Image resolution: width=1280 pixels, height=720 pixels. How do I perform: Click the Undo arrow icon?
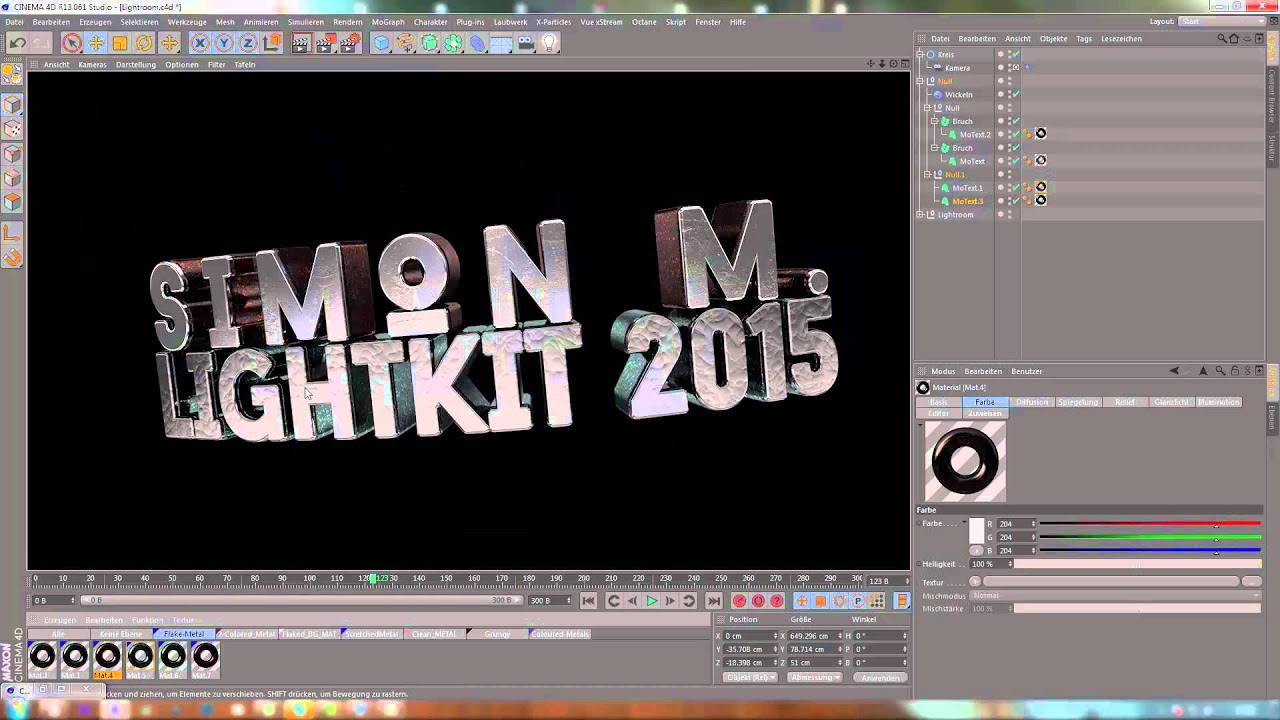17,43
